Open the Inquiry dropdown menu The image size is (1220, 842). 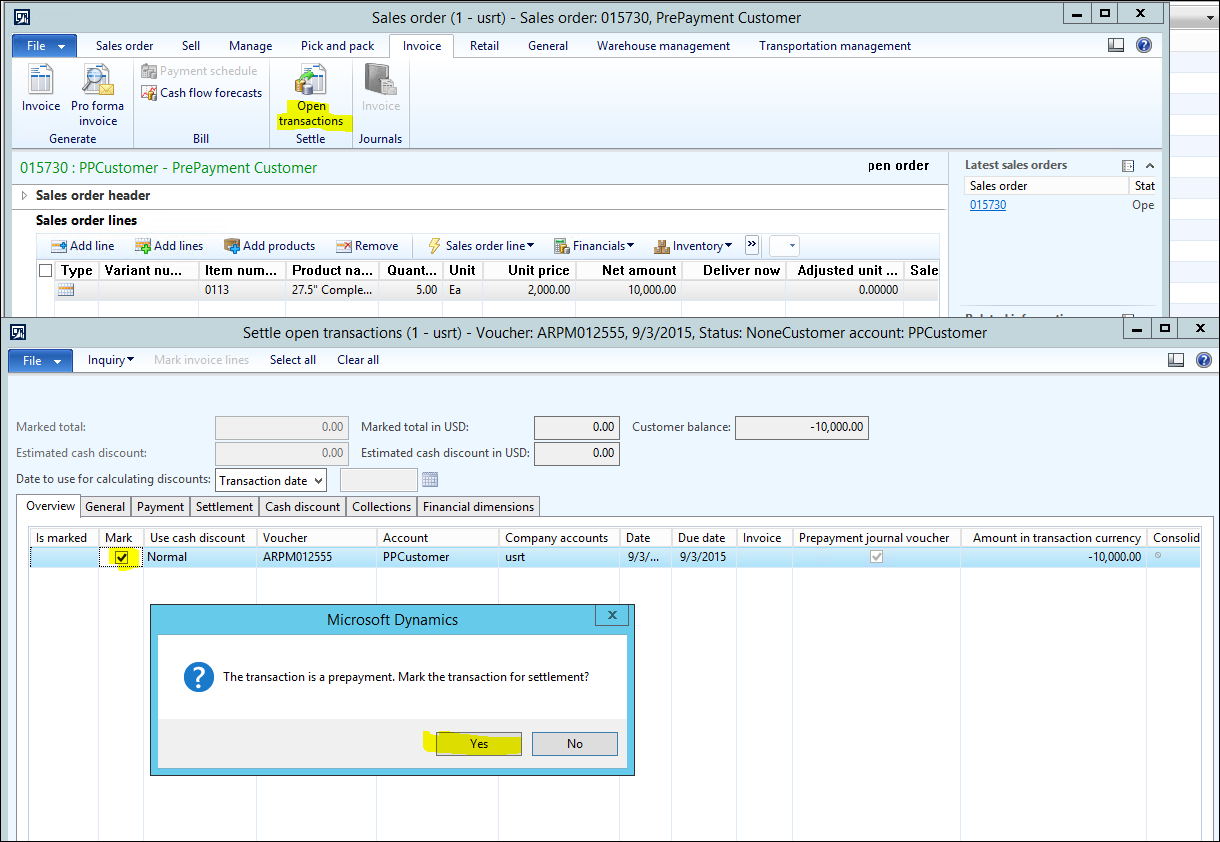[110, 360]
